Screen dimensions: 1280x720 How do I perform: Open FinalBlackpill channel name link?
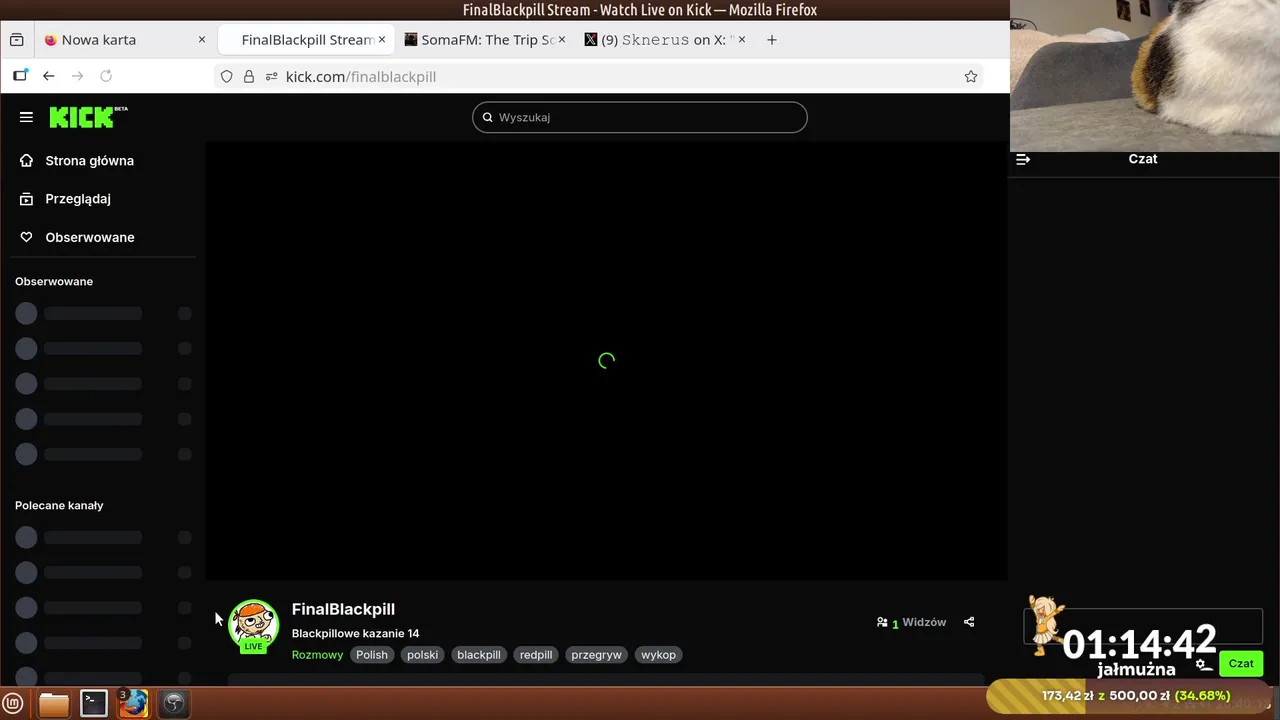click(x=343, y=609)
